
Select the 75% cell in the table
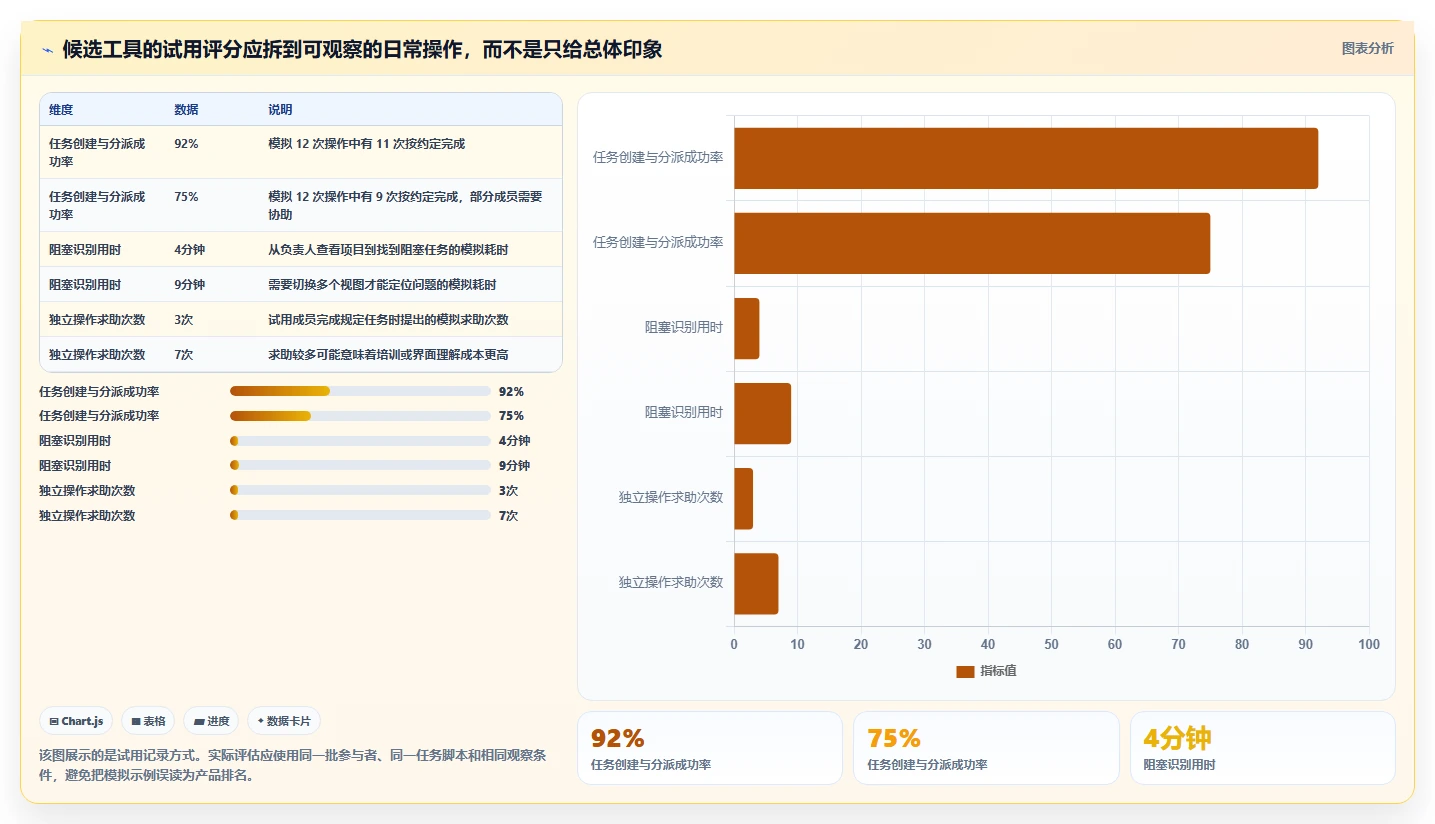coord(186,197)
